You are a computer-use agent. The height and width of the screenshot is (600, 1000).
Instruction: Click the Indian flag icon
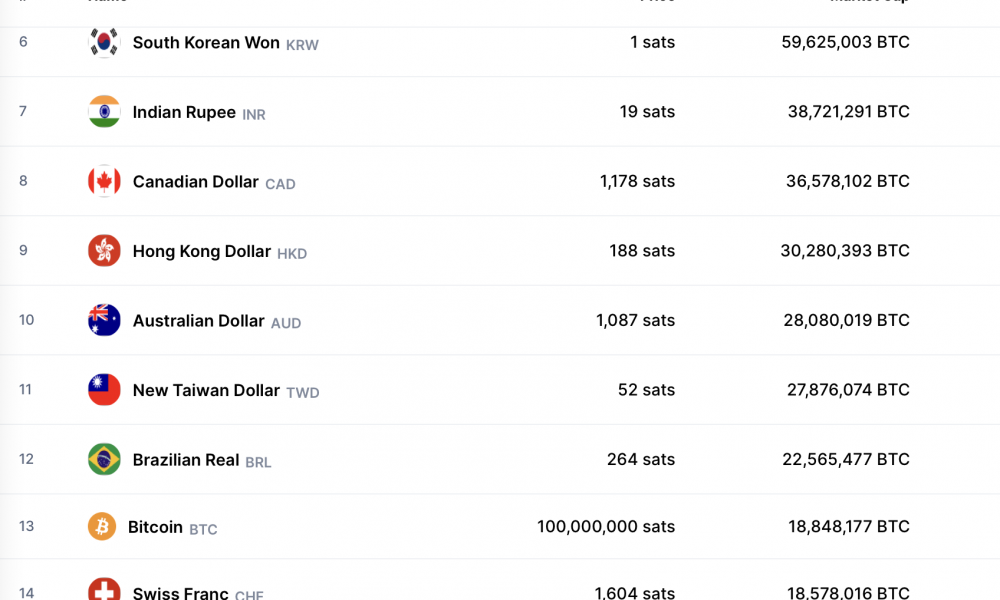(x=104, y=112)
